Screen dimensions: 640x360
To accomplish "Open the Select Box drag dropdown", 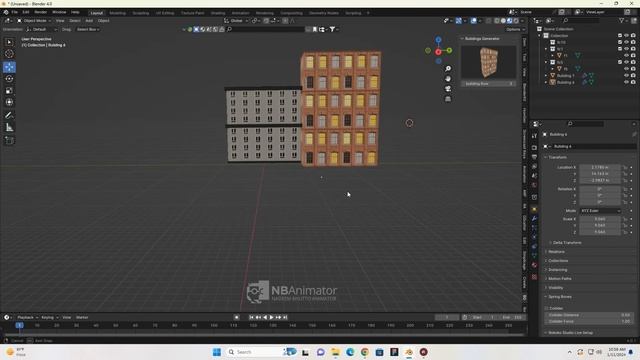I will pyautogui.click(x=88, y=29).
